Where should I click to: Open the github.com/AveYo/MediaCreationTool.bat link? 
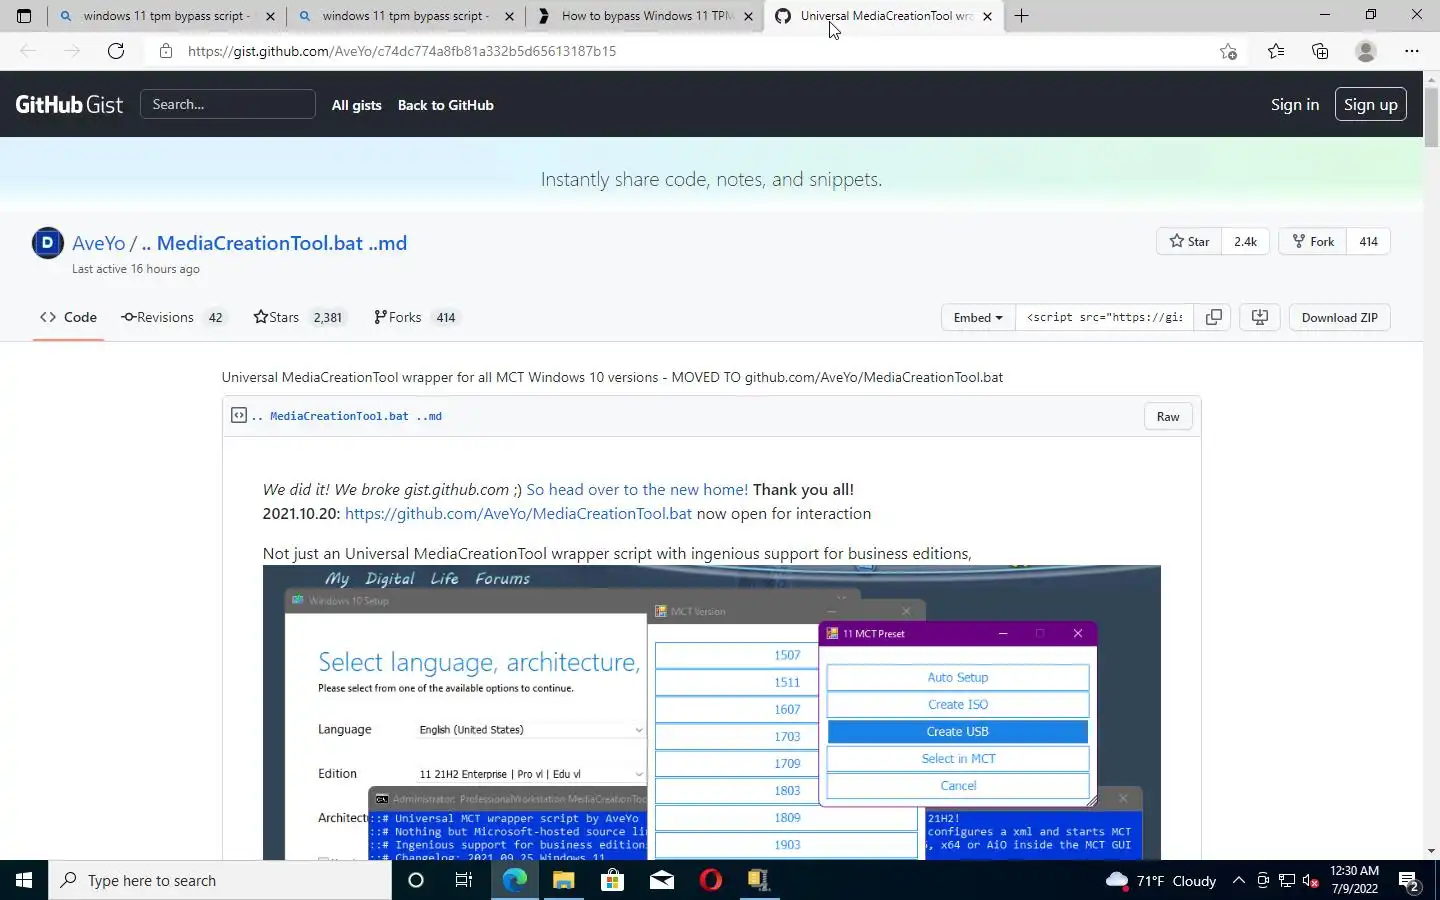click(x=518, y=513)
